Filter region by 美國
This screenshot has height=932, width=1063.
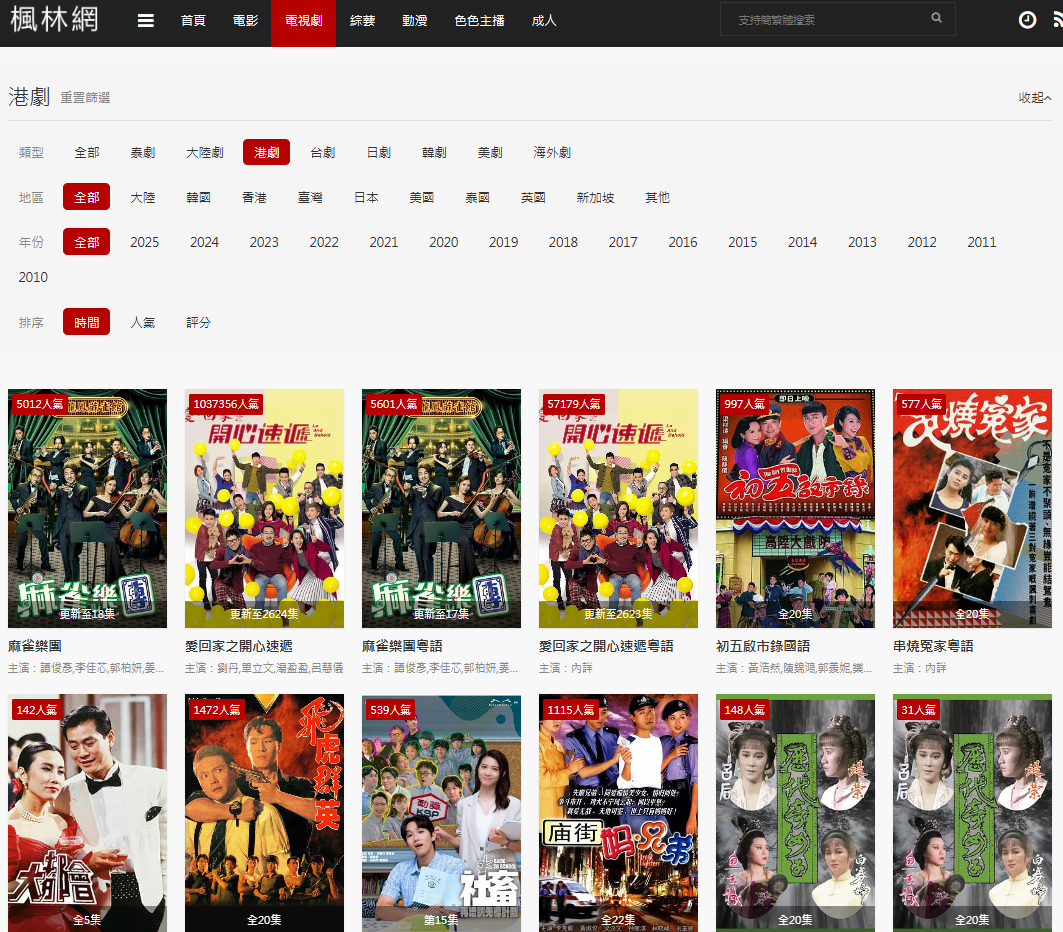click(x=422, y=197)
